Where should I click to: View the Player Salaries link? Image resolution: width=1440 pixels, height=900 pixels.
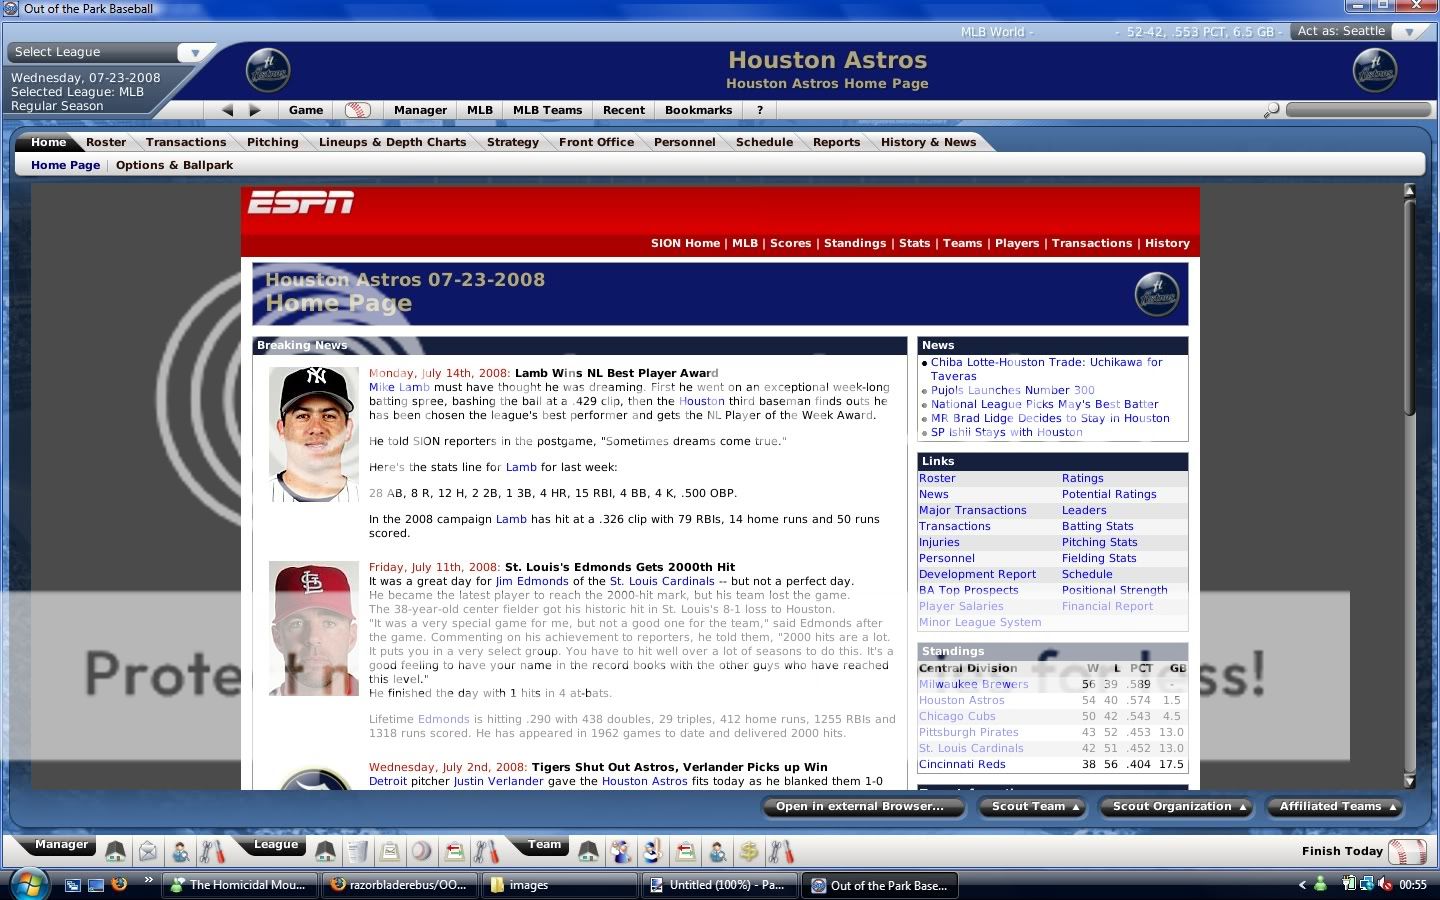[x=961, y=606]
